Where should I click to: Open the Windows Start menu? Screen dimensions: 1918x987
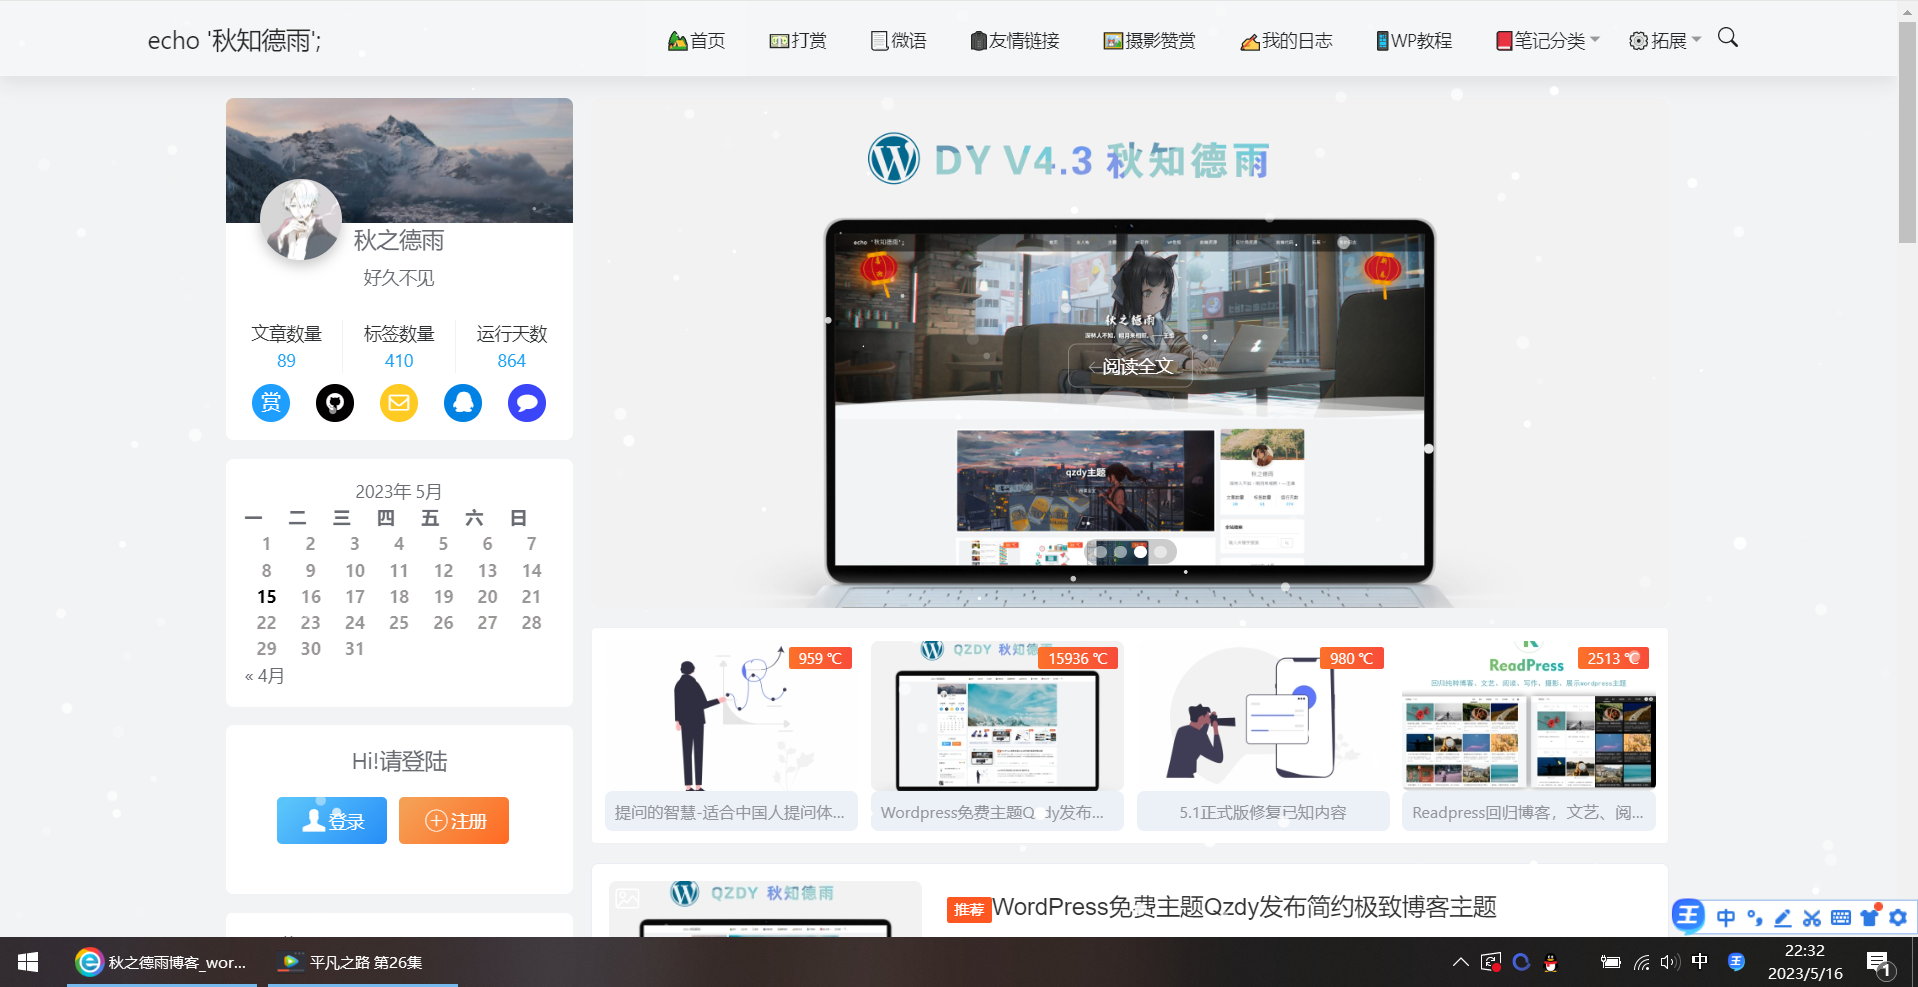pos(28,962)
